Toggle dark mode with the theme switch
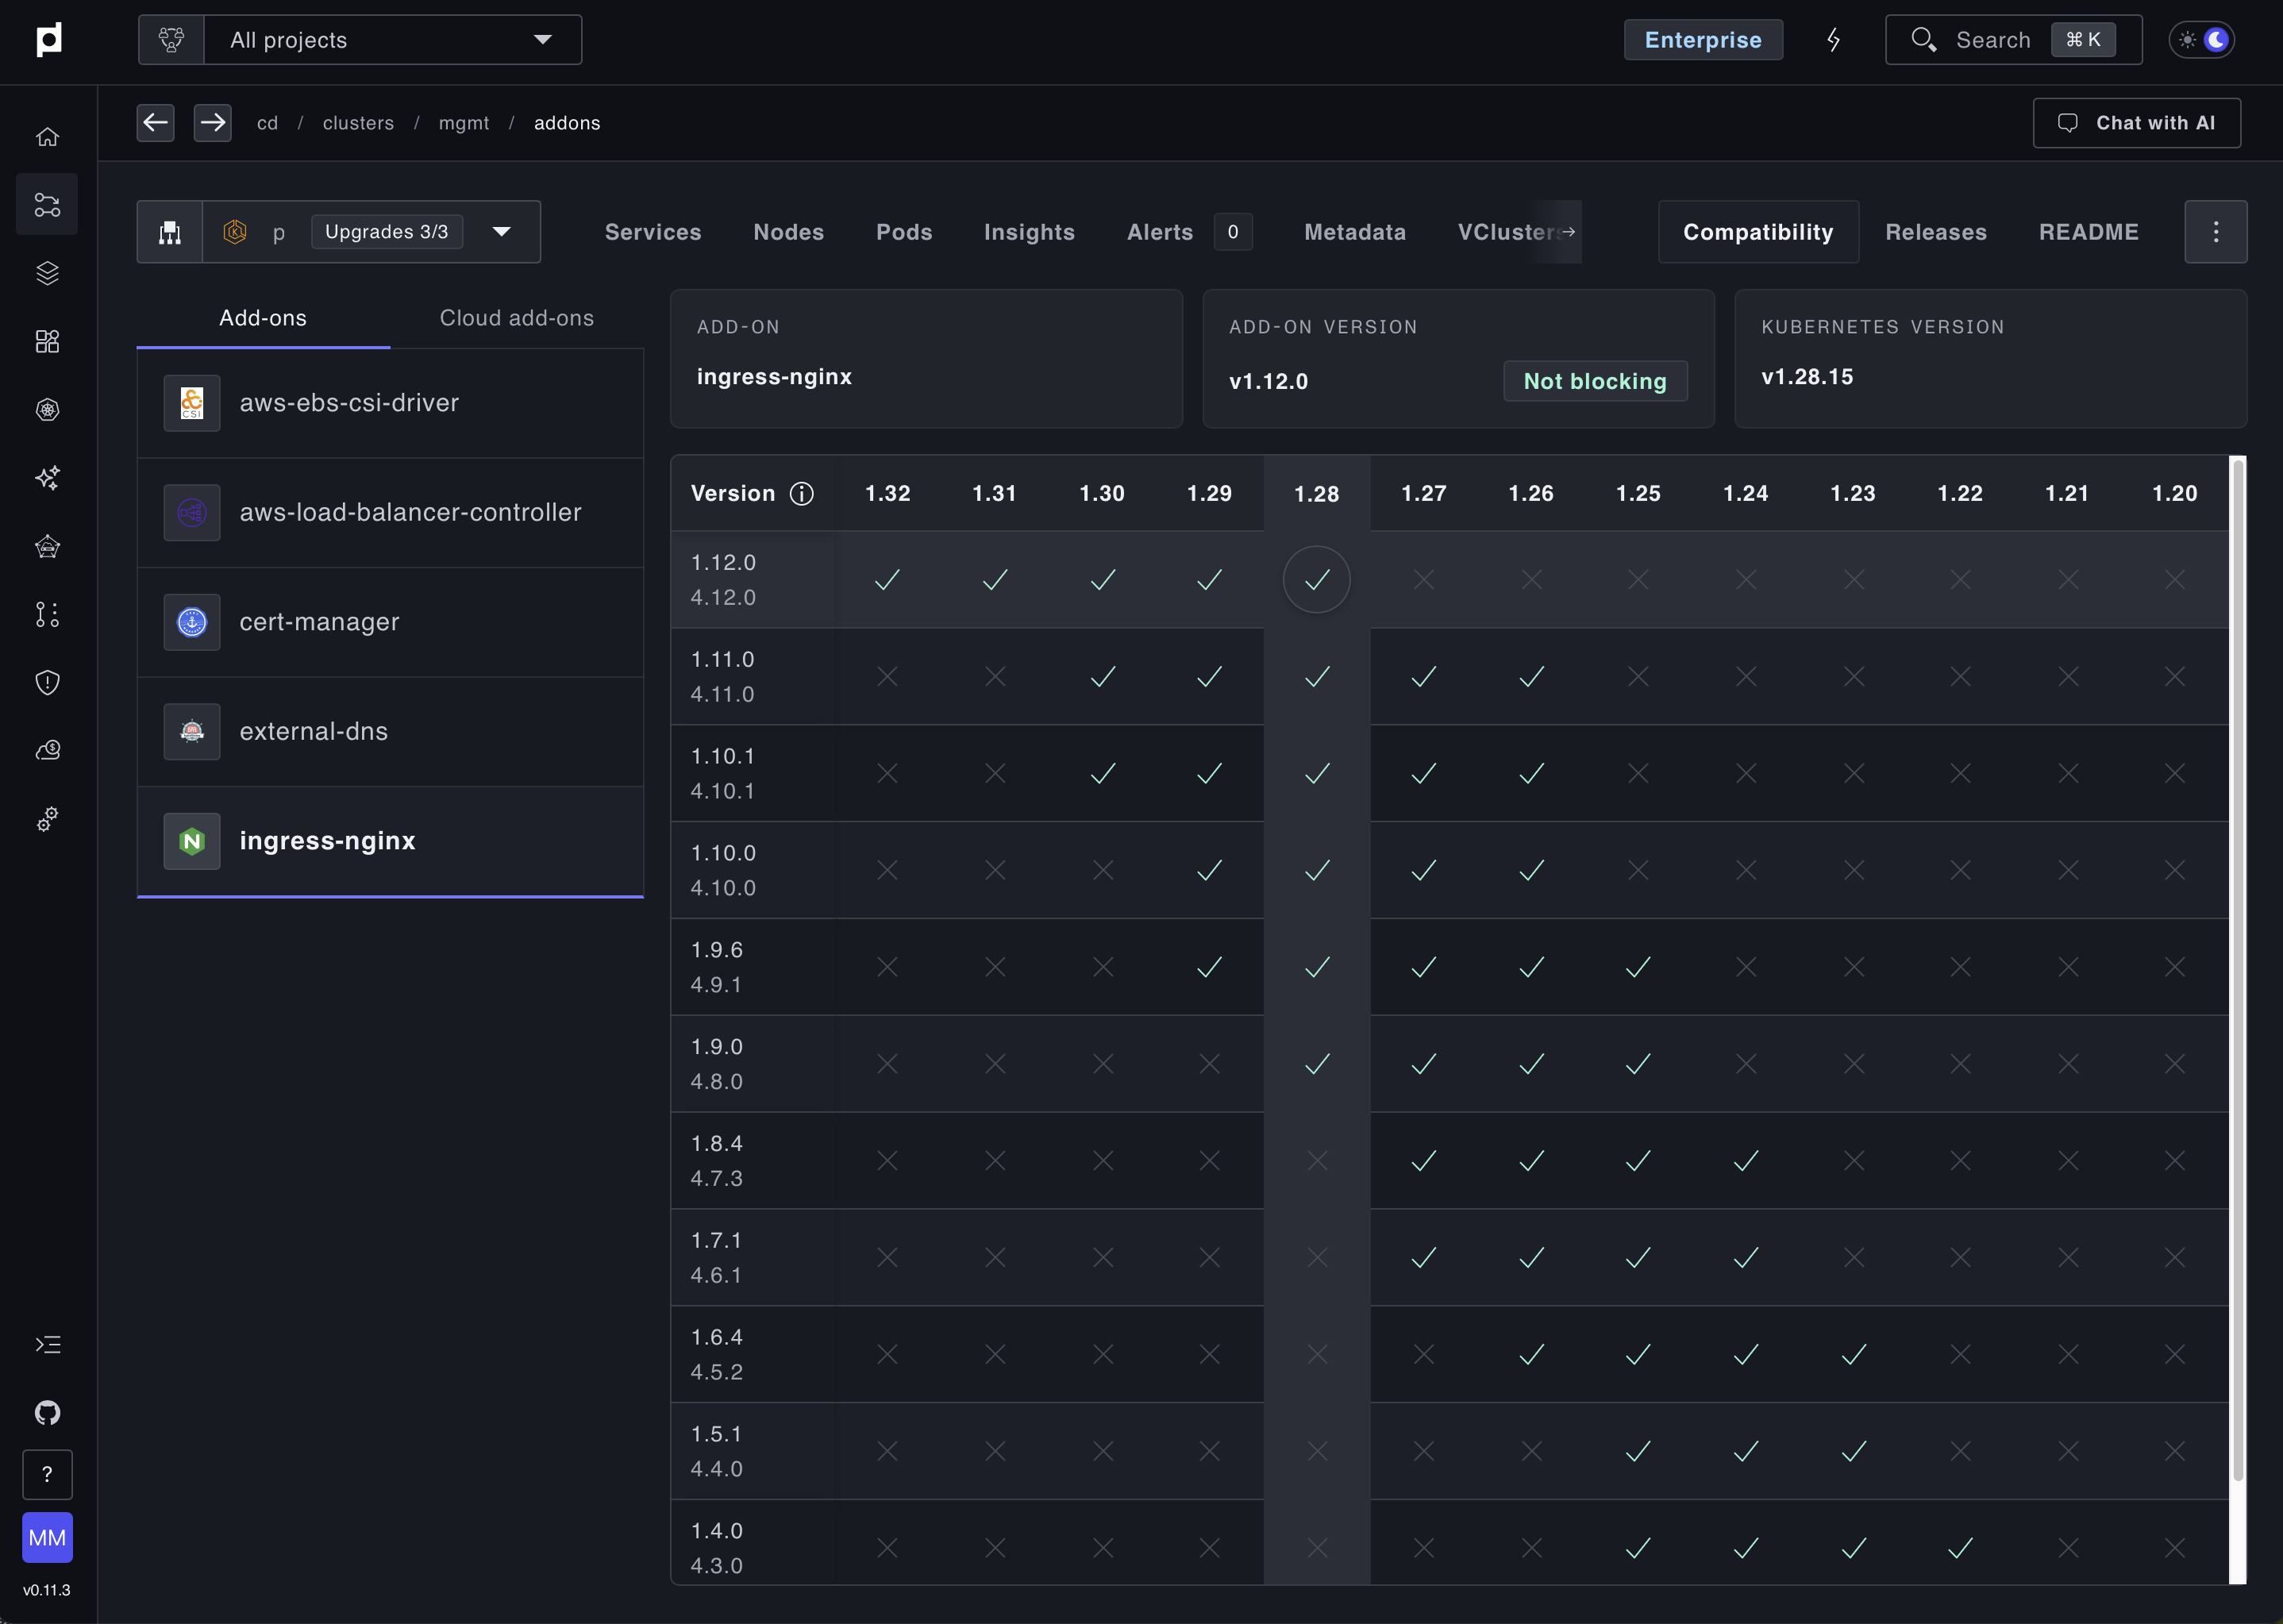This screenshot has width=2283, height=1624. 2201,40
